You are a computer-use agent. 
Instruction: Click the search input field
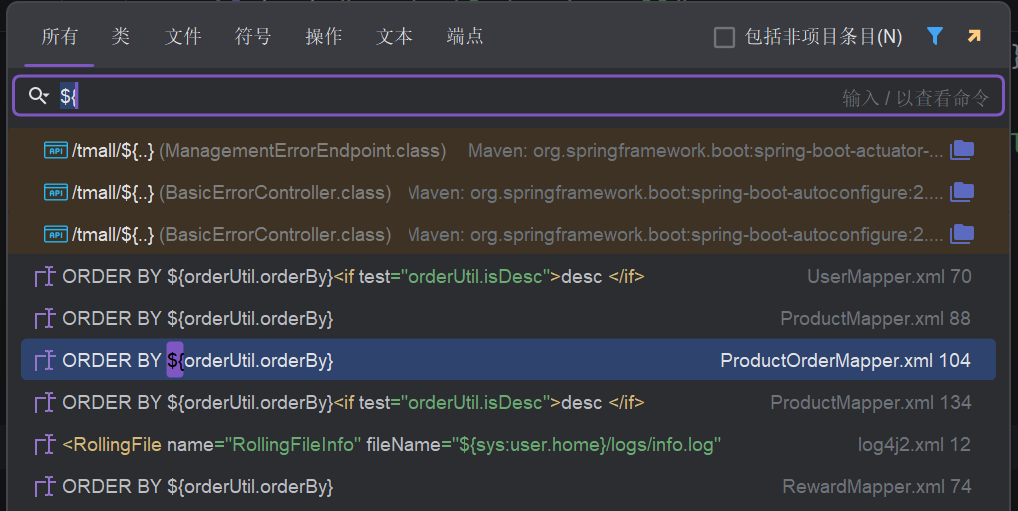pyautogui.click(x=450, y=96)
